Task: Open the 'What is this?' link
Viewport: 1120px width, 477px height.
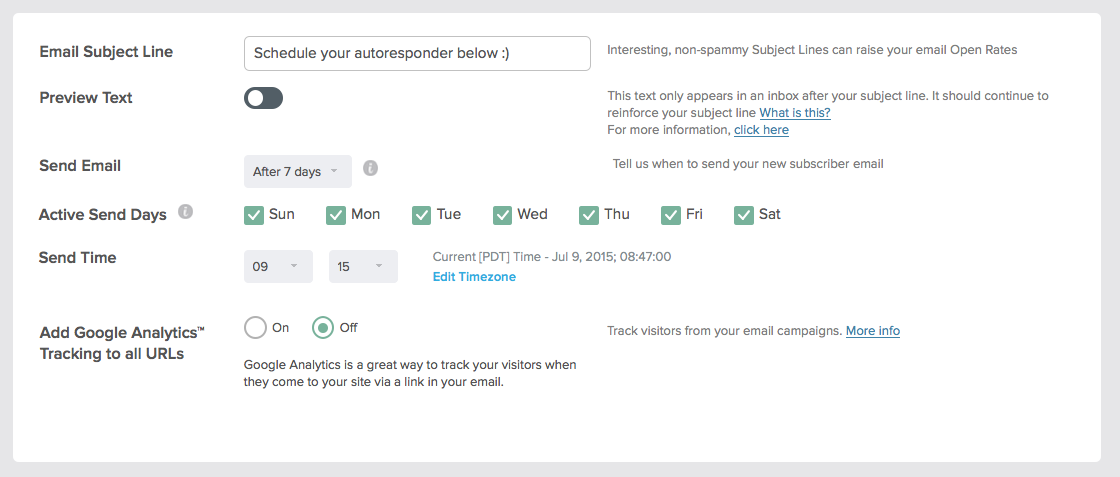Action: [794, 113]
